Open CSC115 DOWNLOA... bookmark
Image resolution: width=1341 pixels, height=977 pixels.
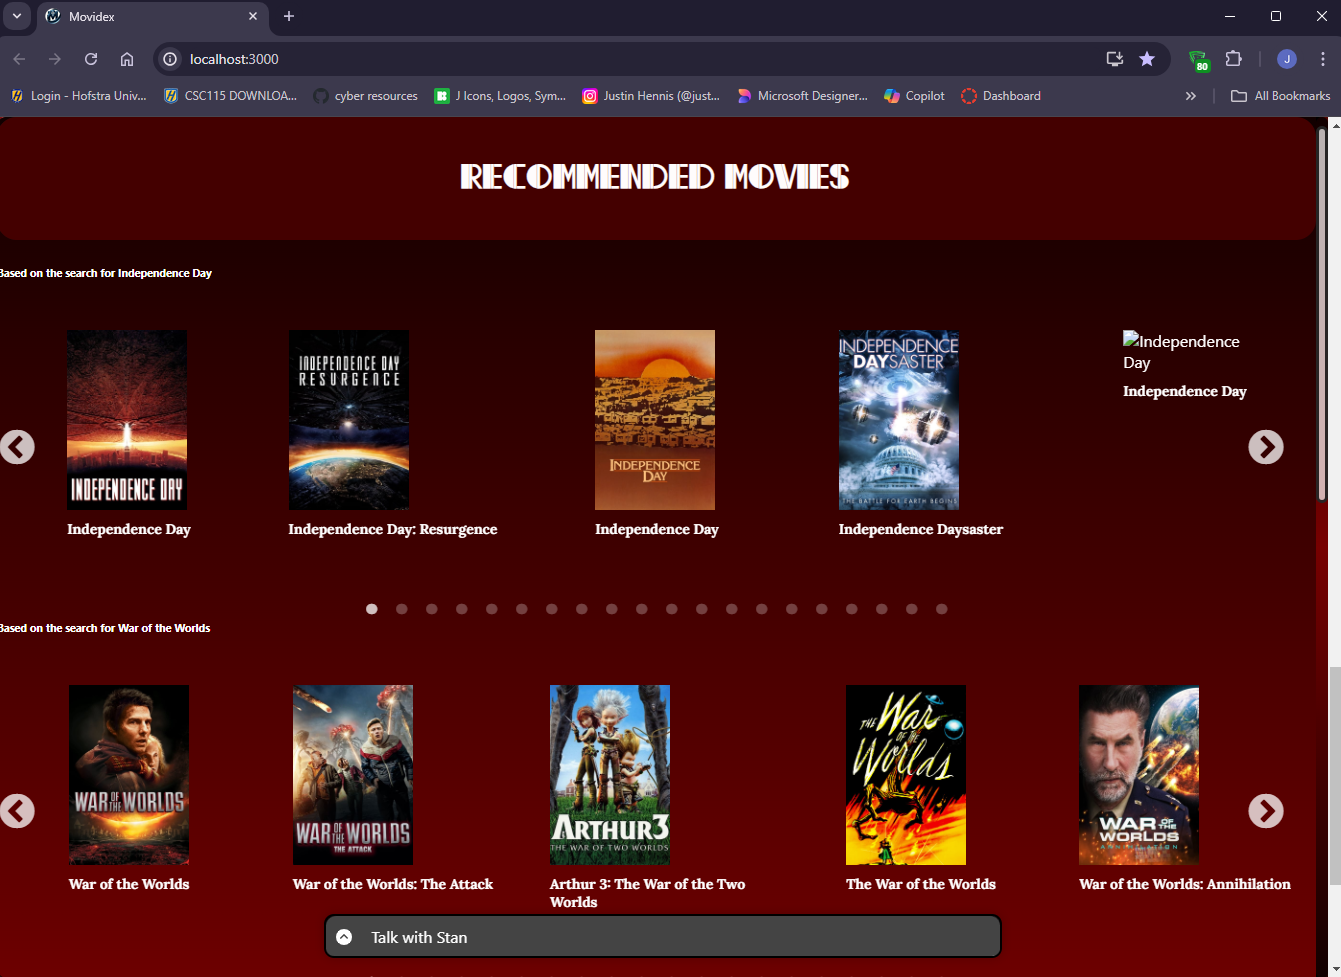point(230,96)
